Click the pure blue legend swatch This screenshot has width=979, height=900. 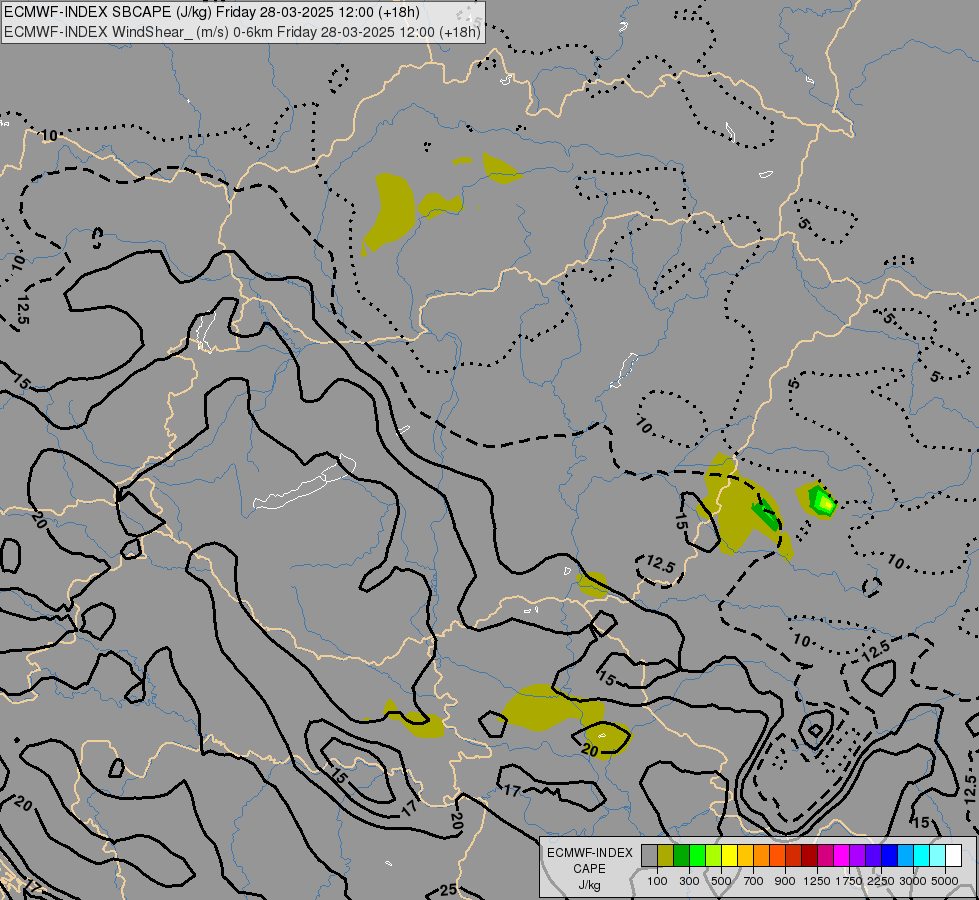click(x=889, y=855)
